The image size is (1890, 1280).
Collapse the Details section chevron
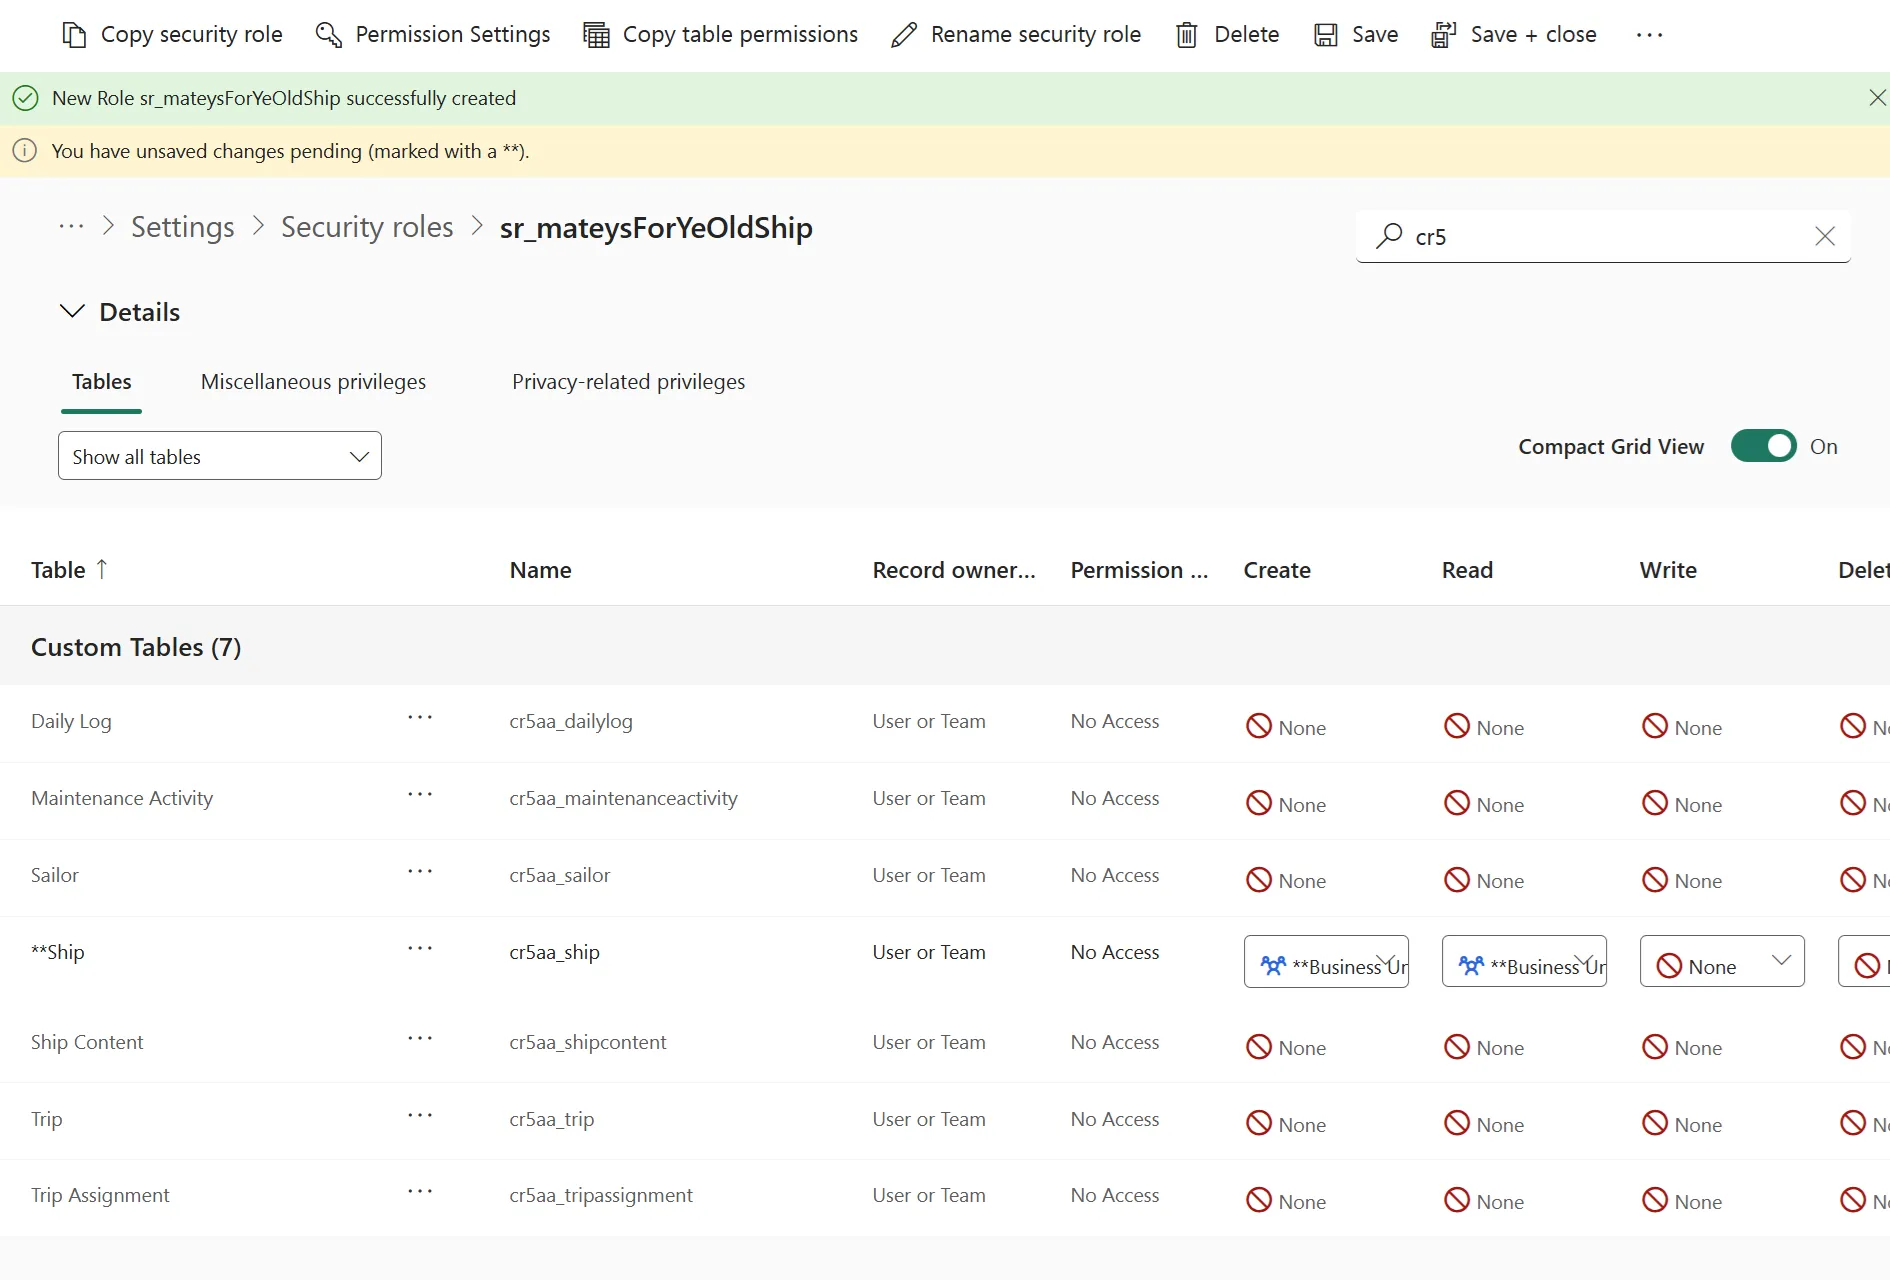pyautogui.click(x=72, y=311)
